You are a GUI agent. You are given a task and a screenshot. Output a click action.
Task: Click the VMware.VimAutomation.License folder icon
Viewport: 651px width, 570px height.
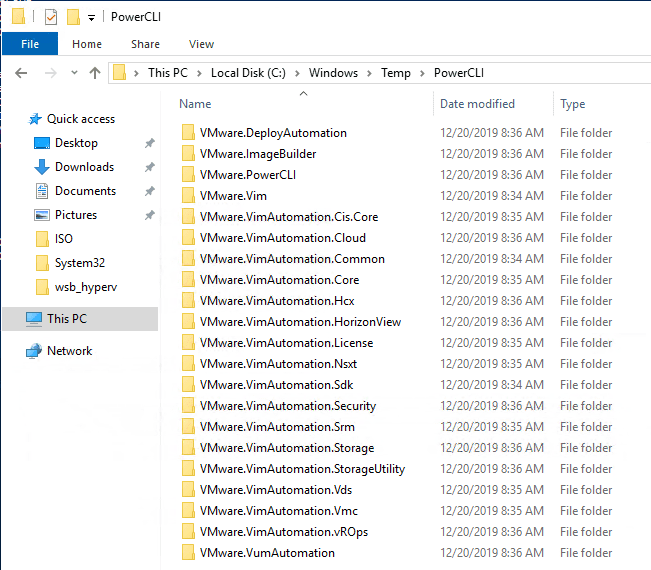tap(188, 342)
